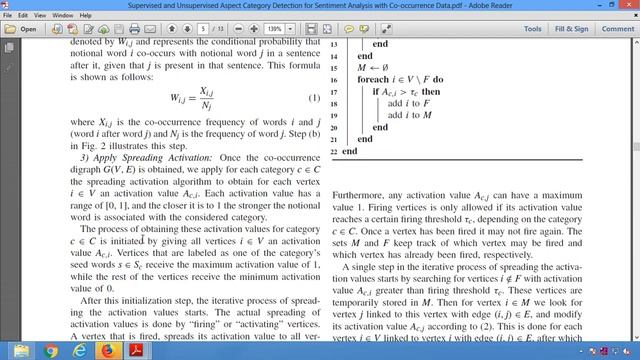This screenshot has height=360, width=640.
Task: Open the zoom level dropdown arrow
Action: pyautogui.click(x=290, y=29)
